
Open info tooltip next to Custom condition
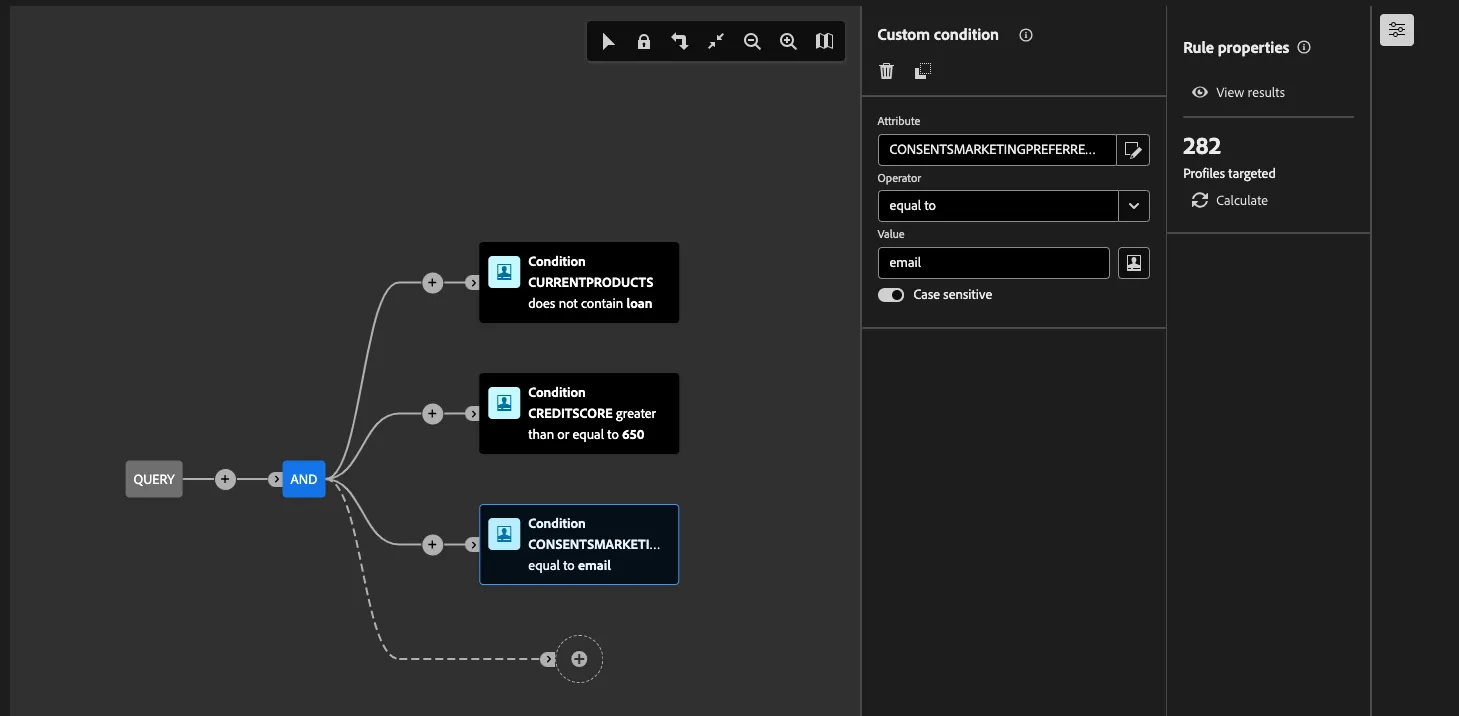pos(1025,35)
